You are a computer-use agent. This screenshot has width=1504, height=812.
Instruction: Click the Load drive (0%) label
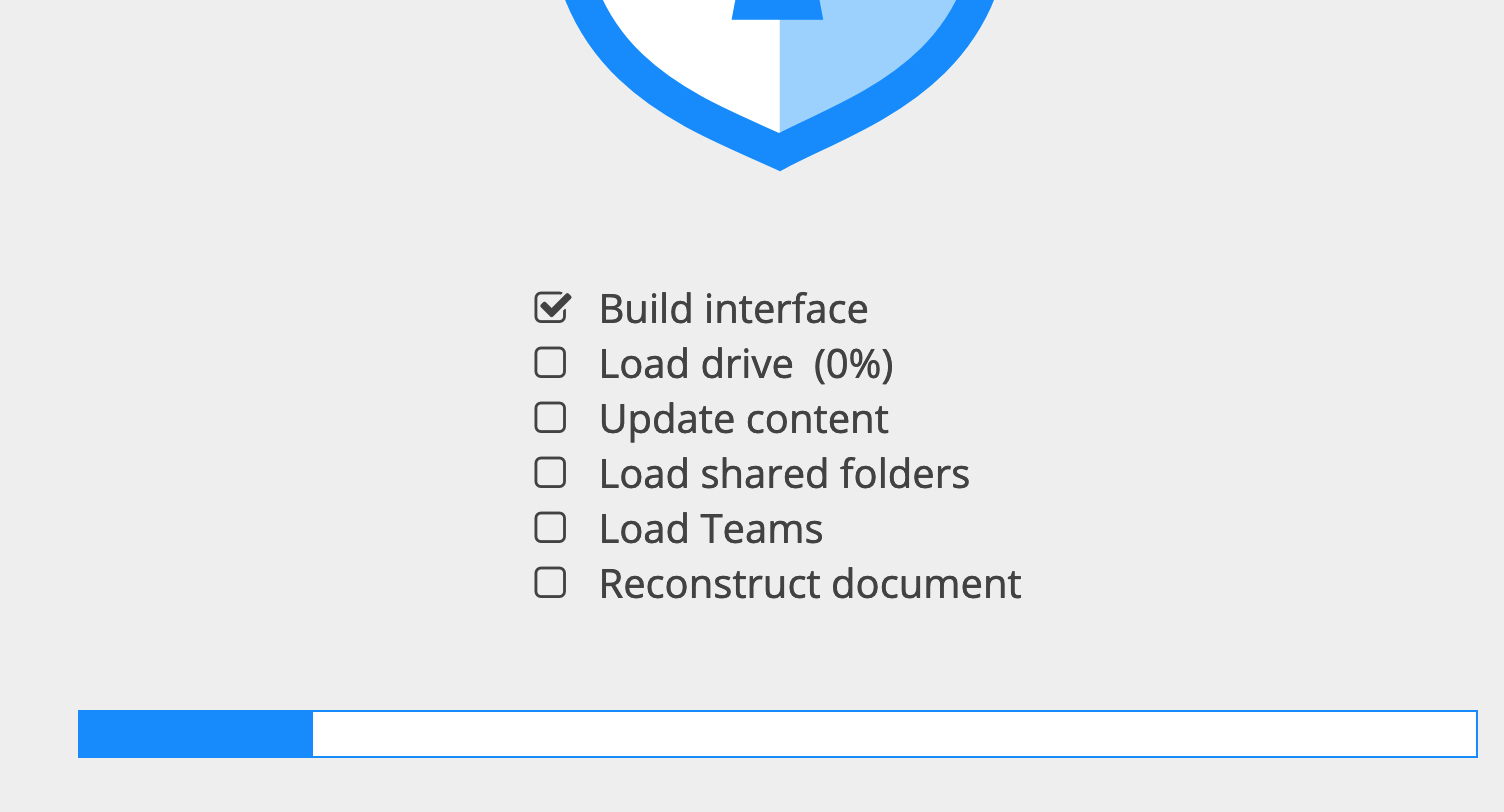point(747,363)
